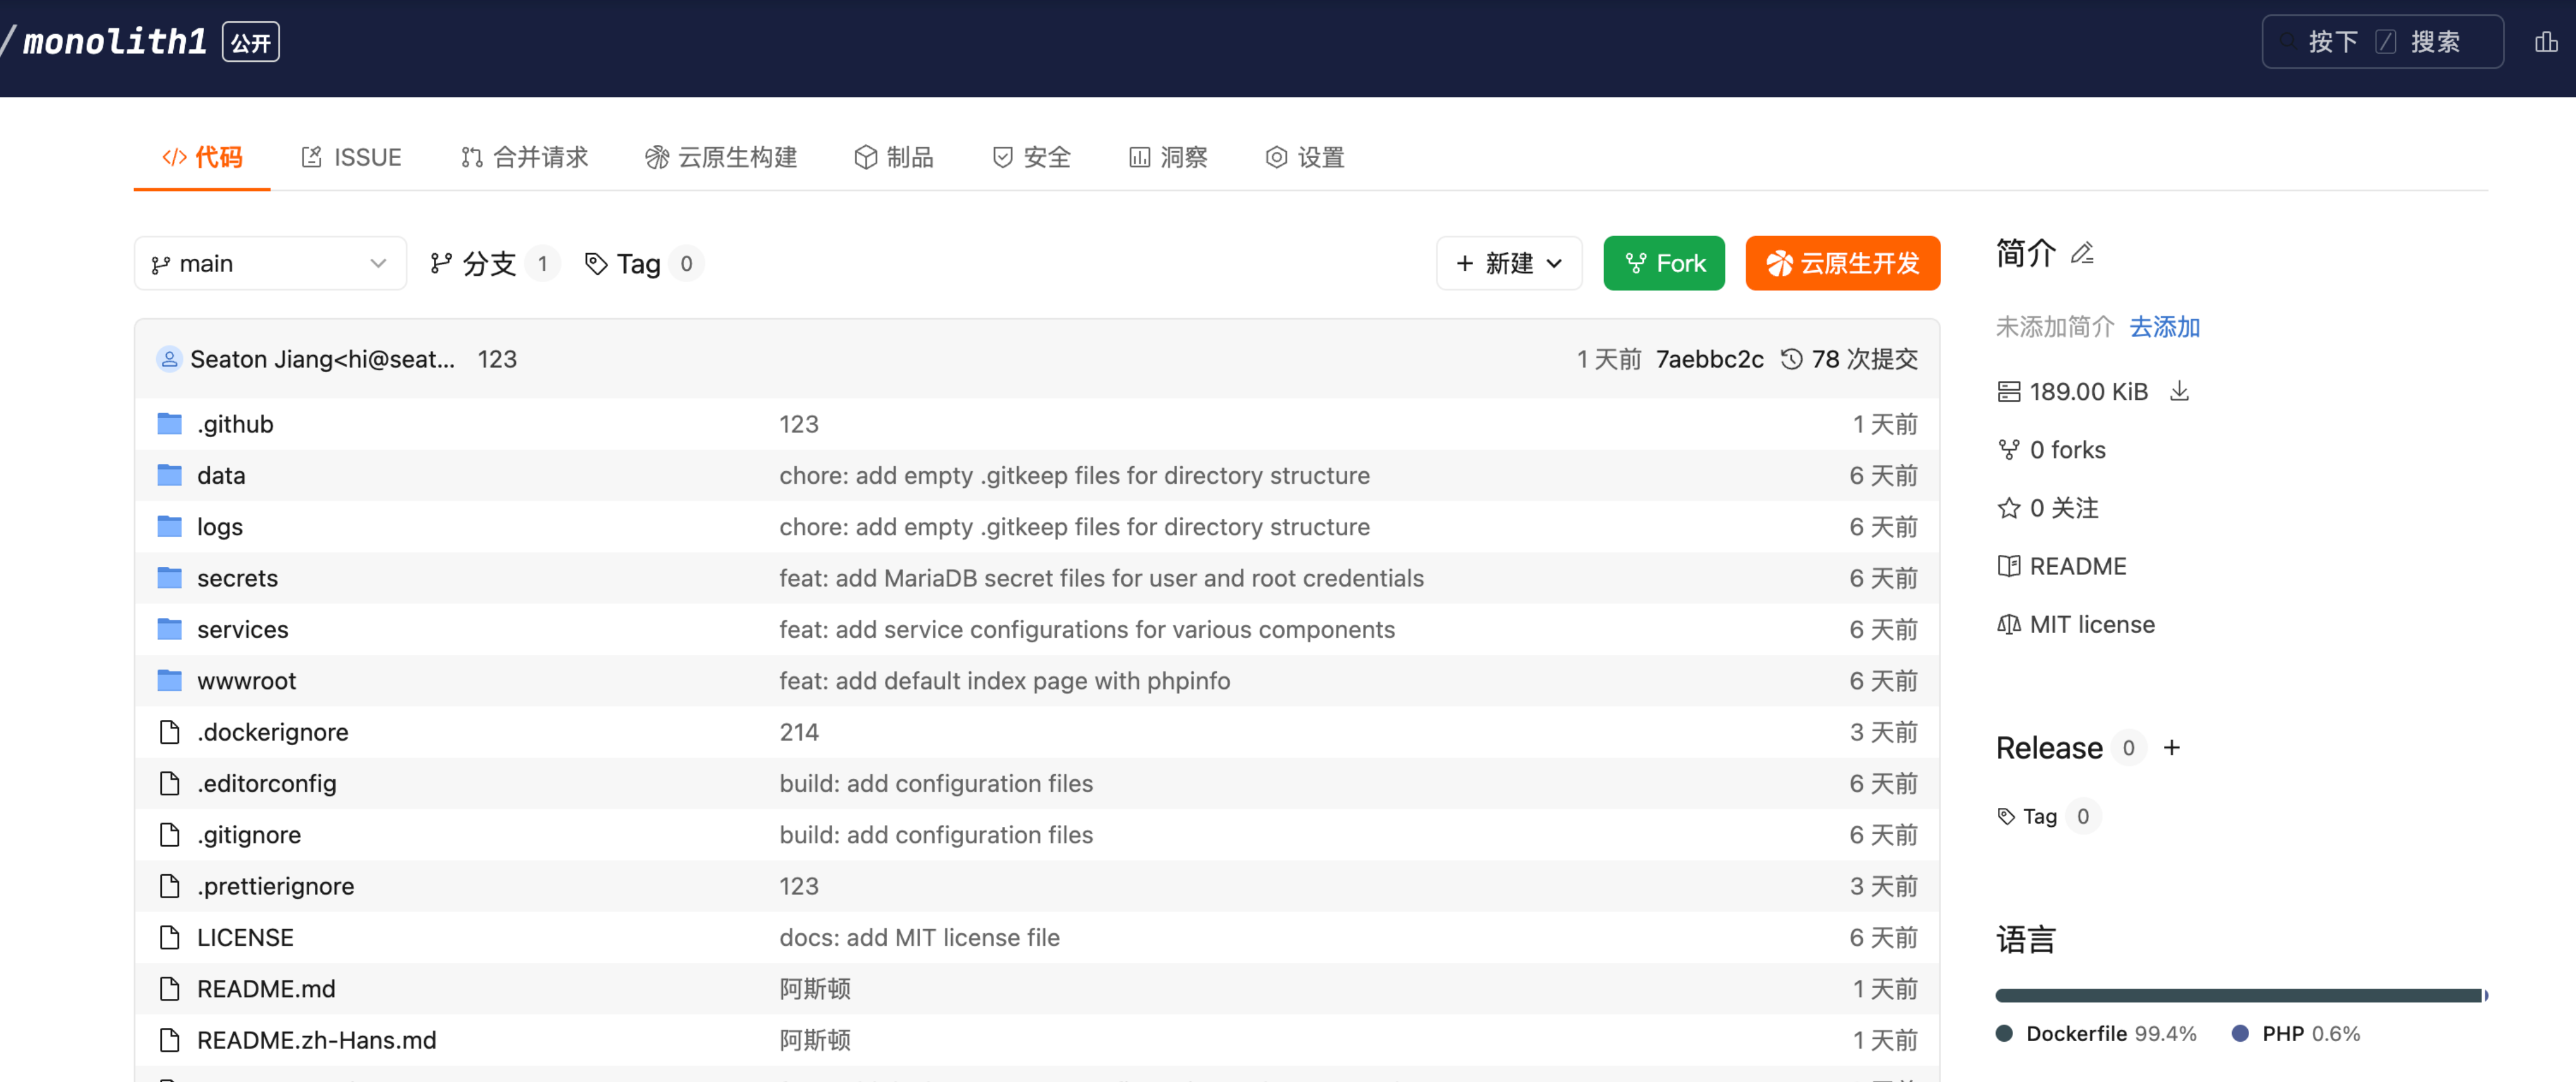This screenshot has height=1082, width=2576.
Task: Click the 去添加 link
Action: click(x=2164, y=327)
